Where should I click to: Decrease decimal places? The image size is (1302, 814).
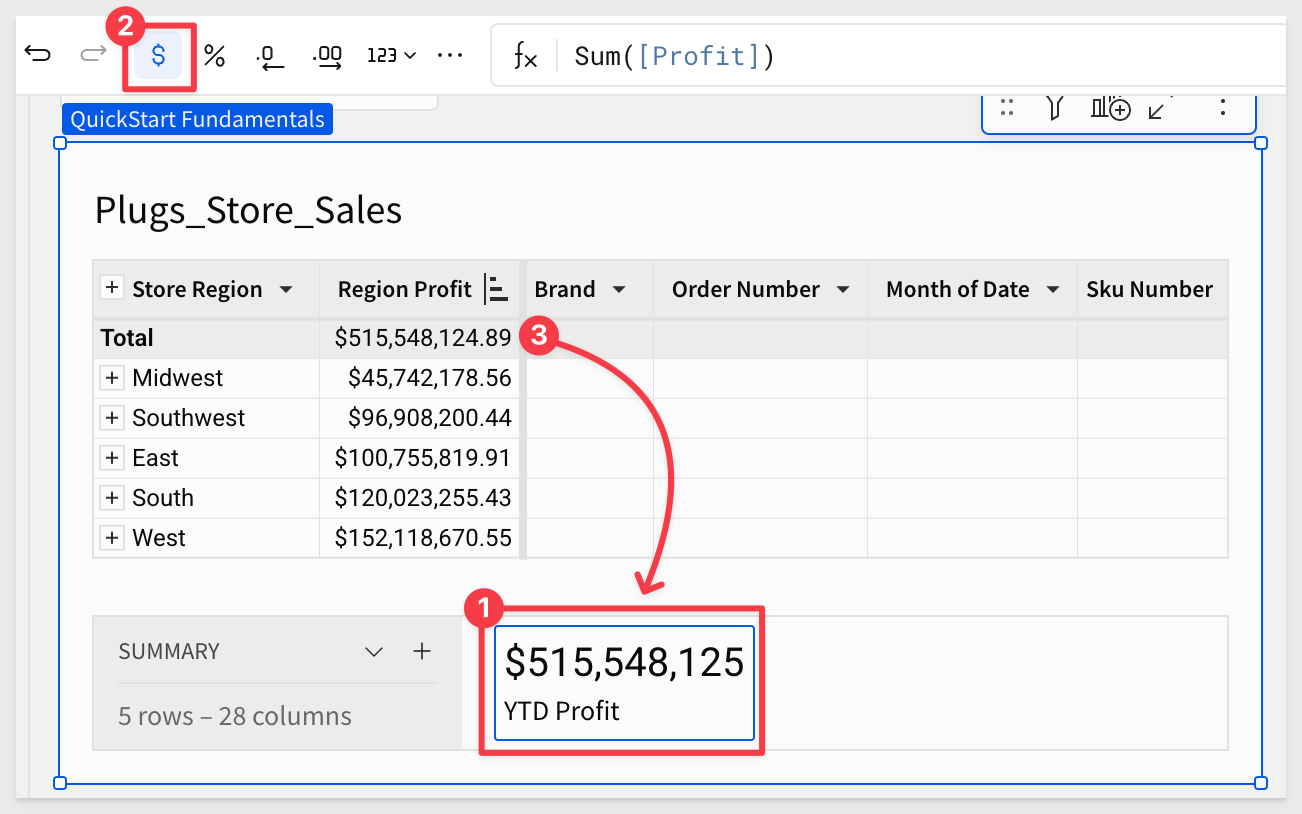click(x=270, y=56)
